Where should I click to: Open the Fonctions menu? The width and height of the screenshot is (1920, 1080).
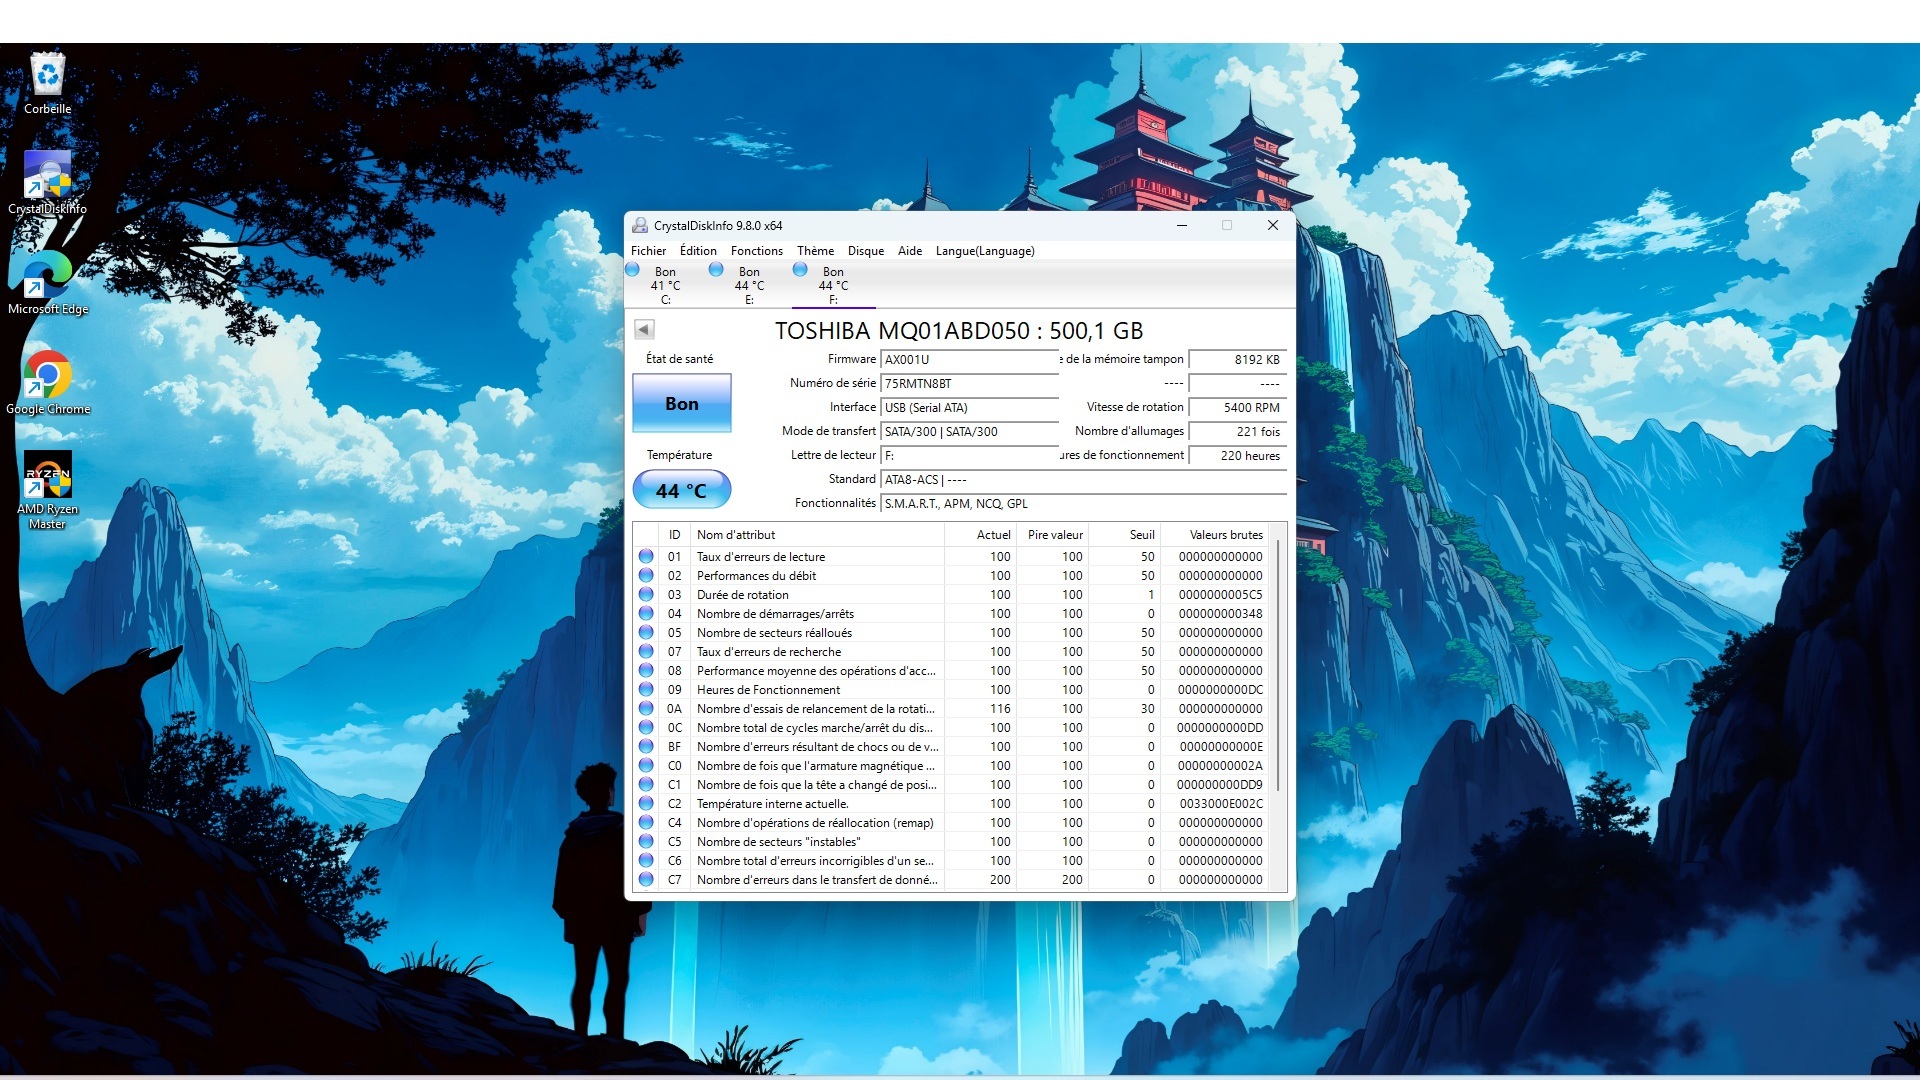pos(756,251)
